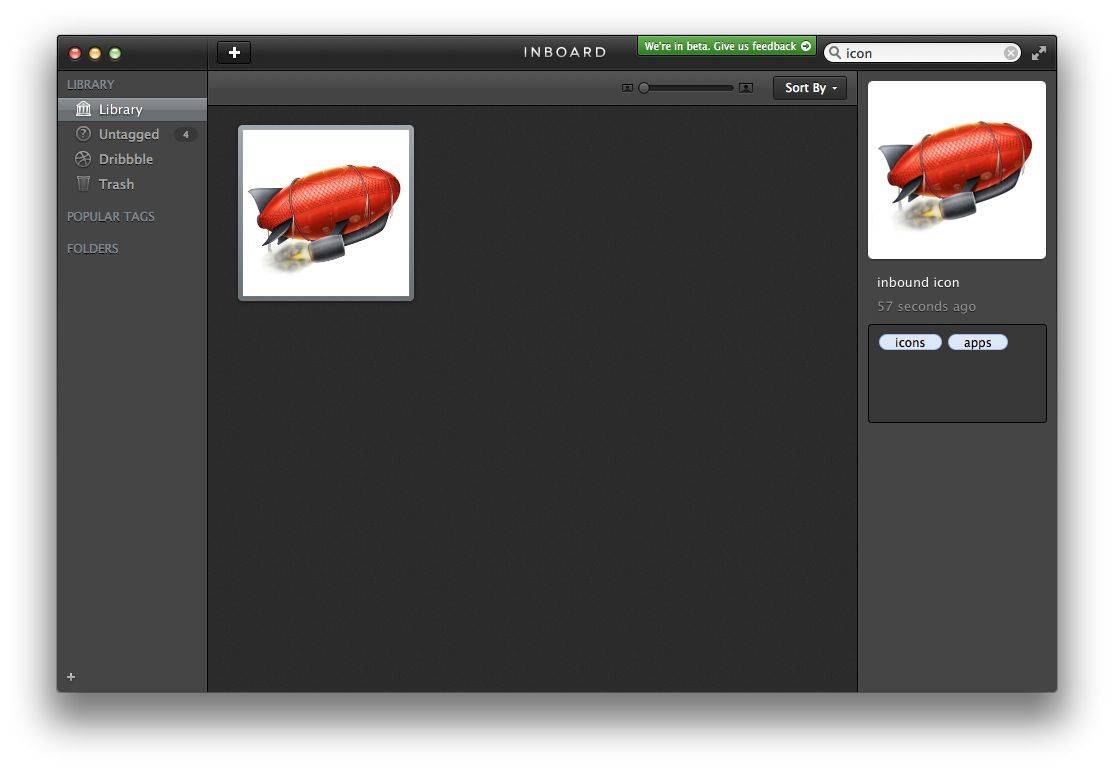Screen dimensions: 1114x771
Task: Click the Untagged question mark icon
Action: pos(83,134)
